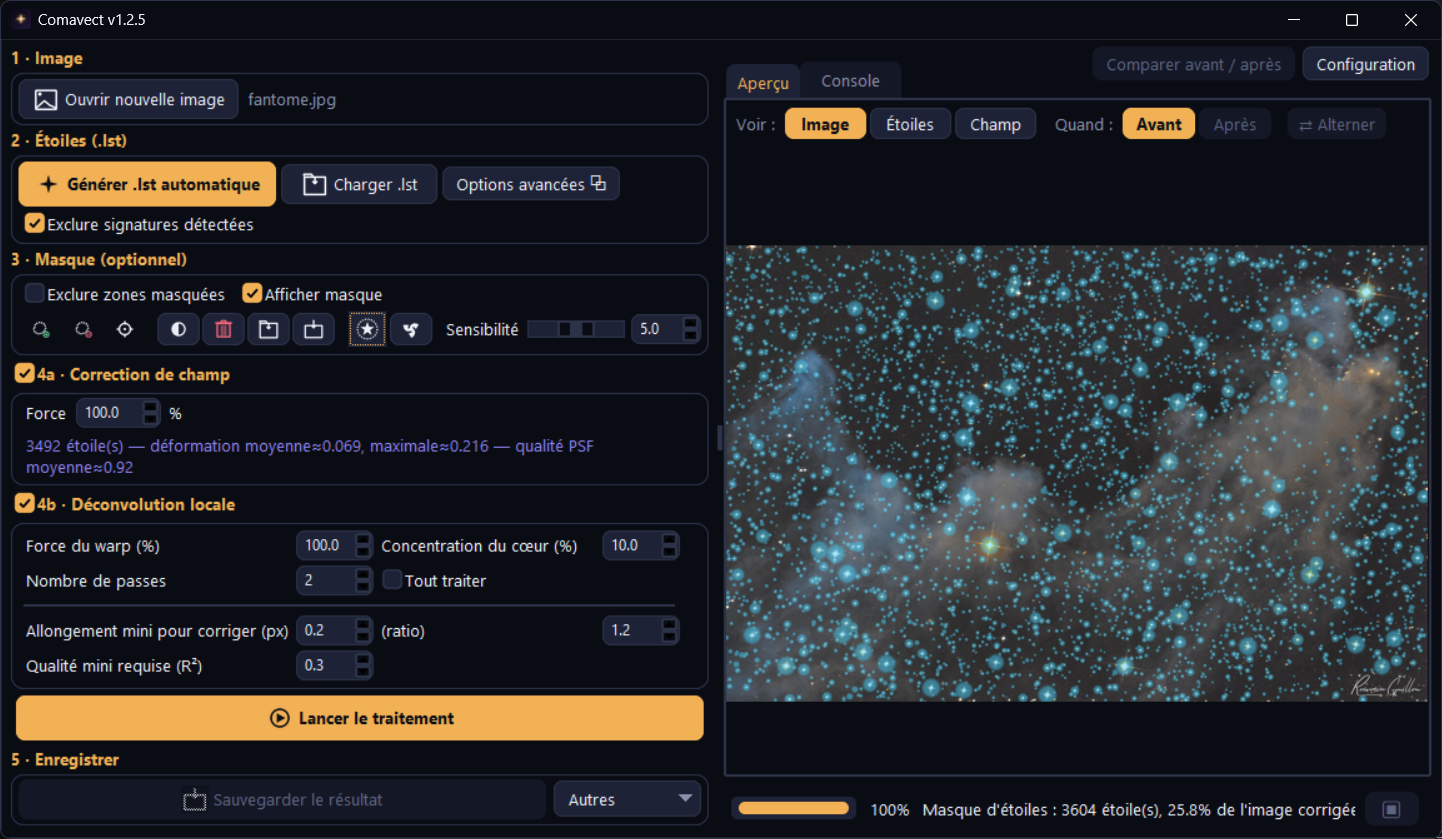This screenshot has width=1442, height=839.
Task: Delete the mask using the trash icon
Action: 224,329
